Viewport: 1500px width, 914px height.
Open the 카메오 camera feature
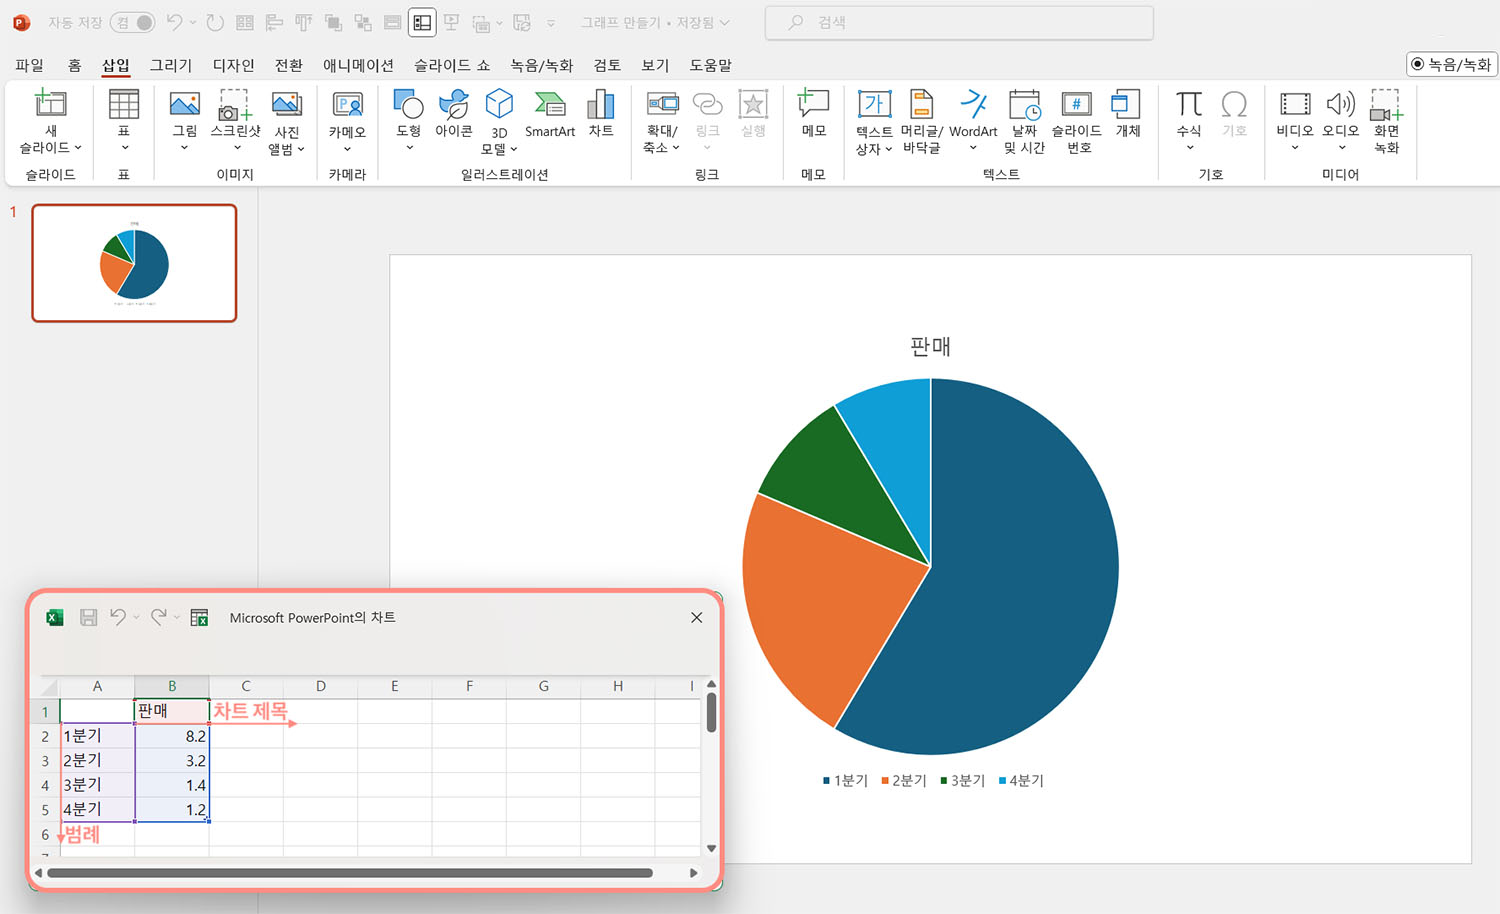[x=347, y=120]
